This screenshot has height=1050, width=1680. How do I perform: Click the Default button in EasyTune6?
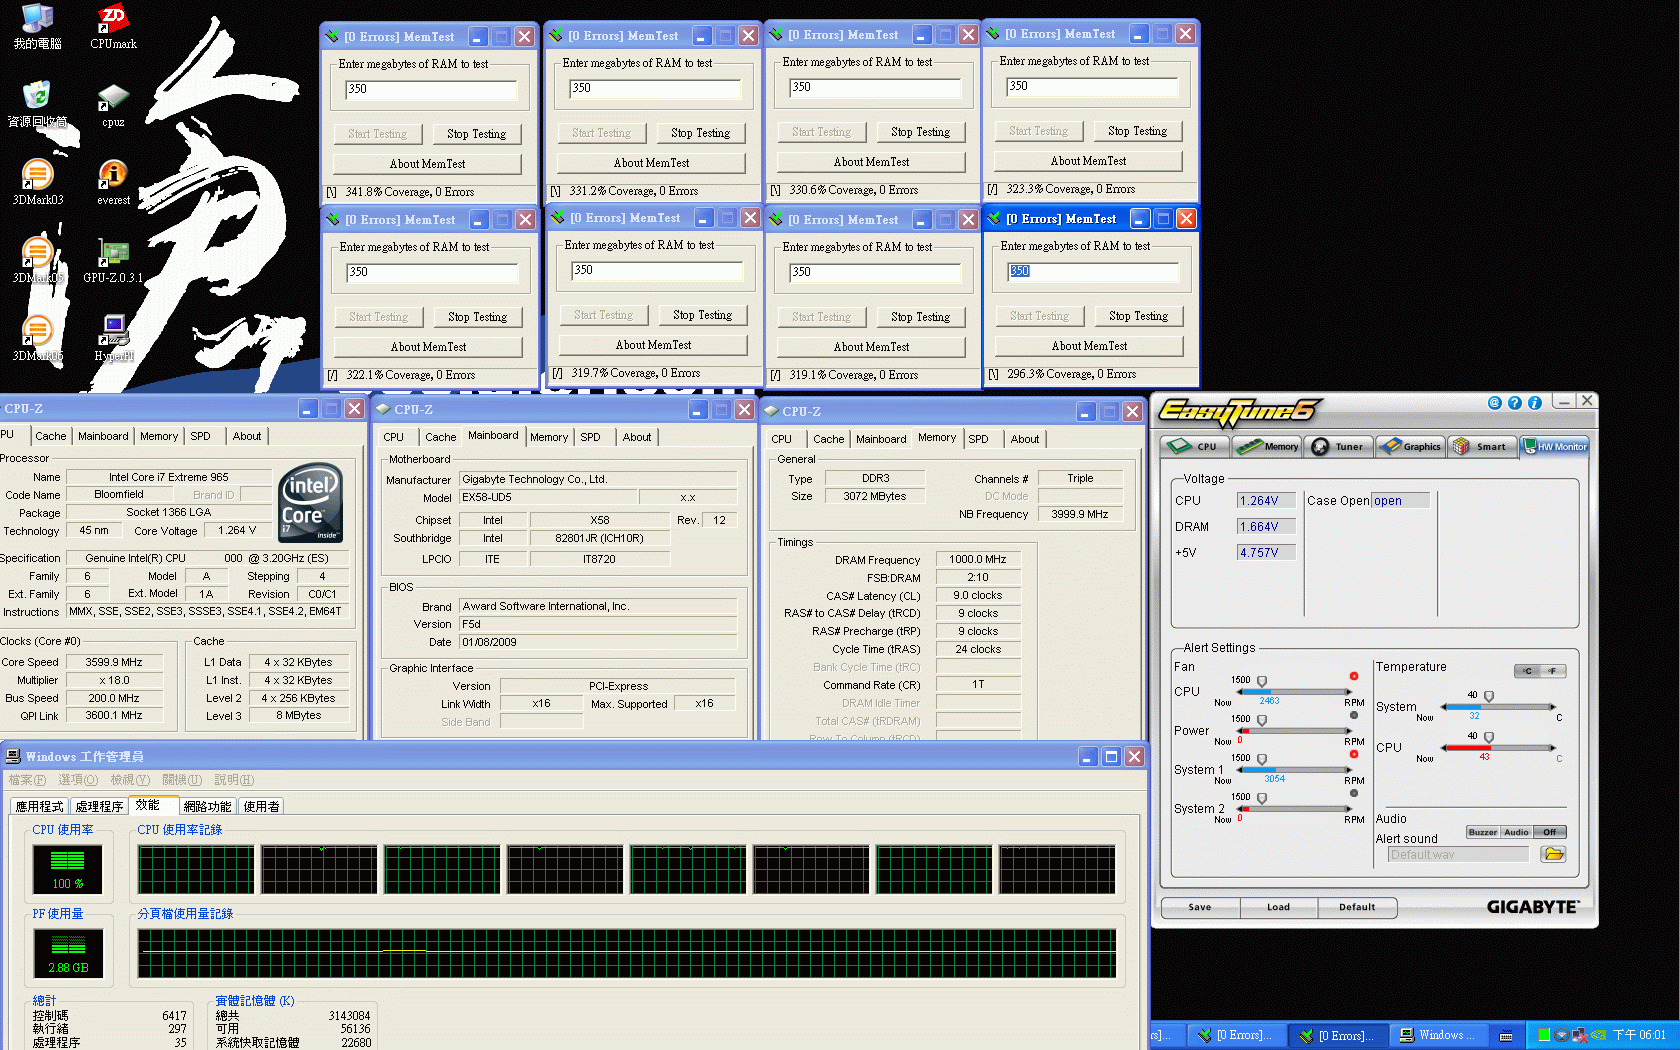1357,907
